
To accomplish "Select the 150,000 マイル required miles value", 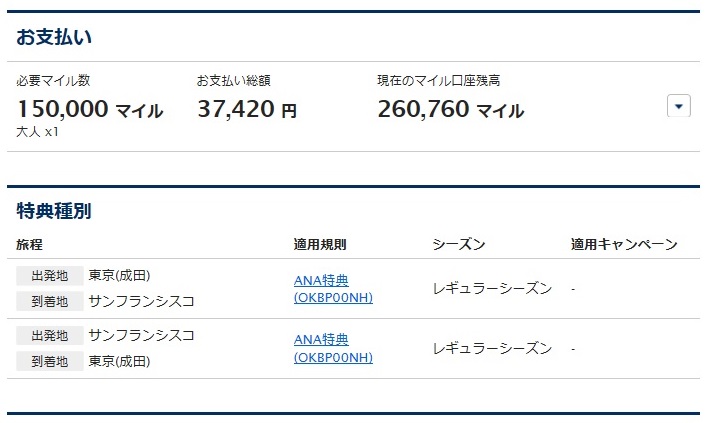I will click(89, 110).
